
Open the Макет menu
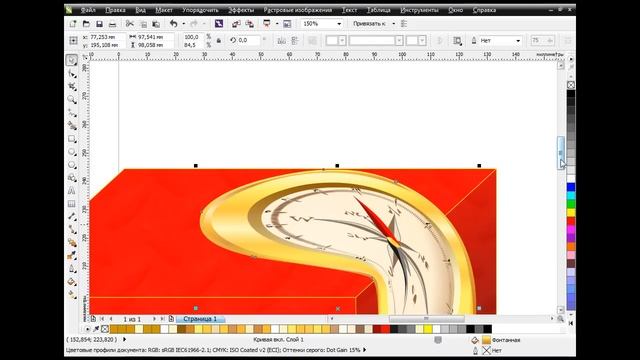[164, 10]
